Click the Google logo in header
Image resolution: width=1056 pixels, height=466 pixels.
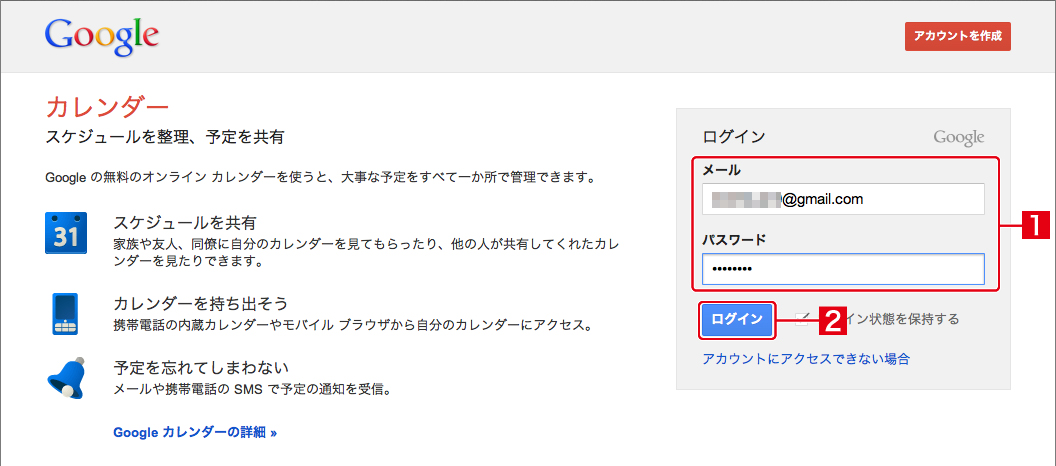click(102, 38)
